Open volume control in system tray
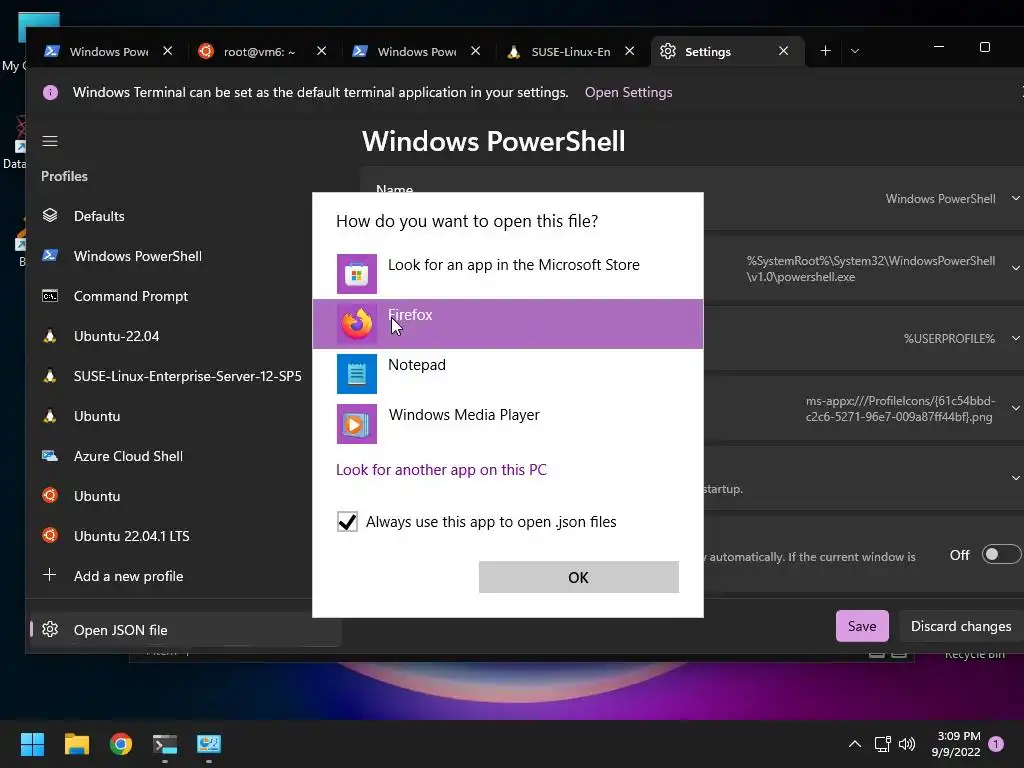1024x768 pixels. click(x=907, y=744)
